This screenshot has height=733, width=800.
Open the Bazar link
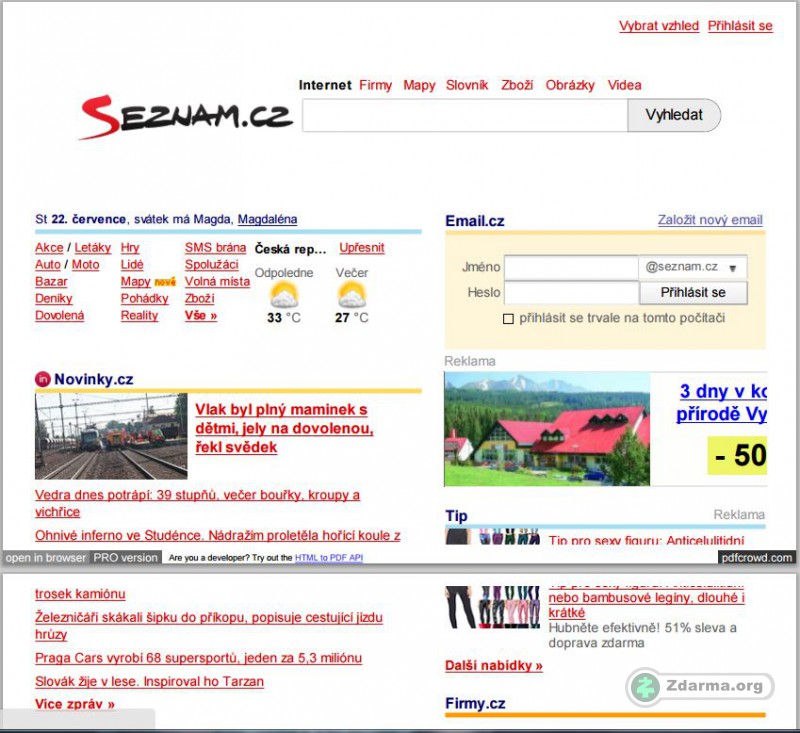[51, 281]
